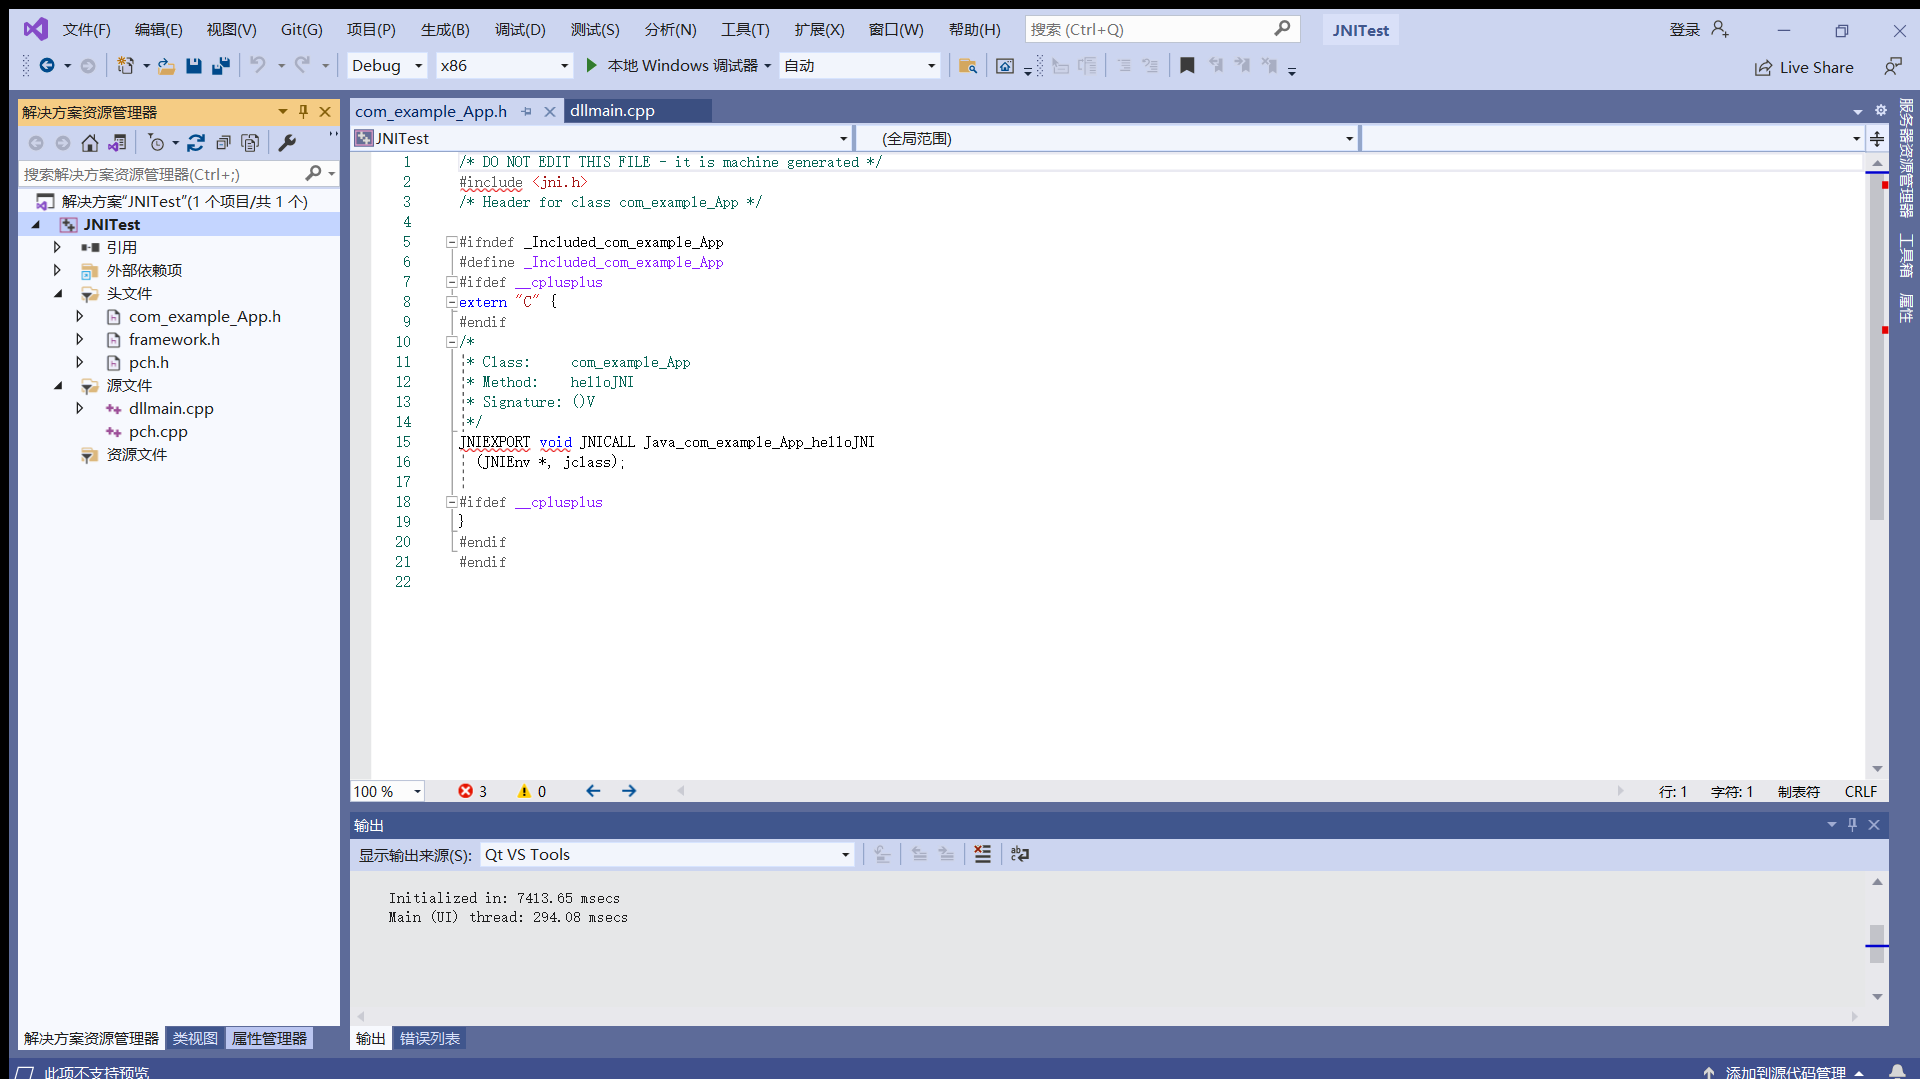Click the pending changes filter clock icon
The height and width of the screenshot is (1079, 1920).
[x=156, y=143]
